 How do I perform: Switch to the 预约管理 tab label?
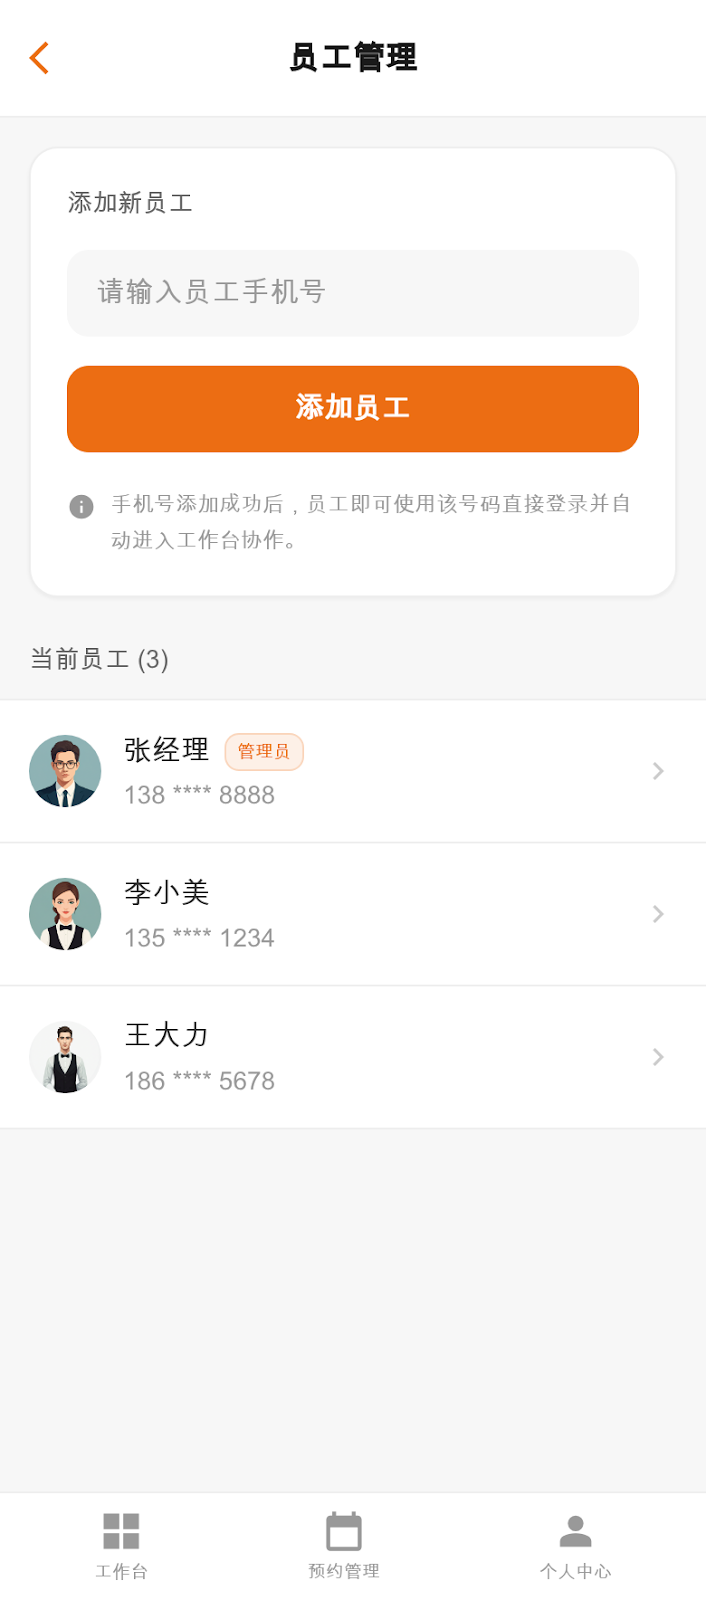point(344,1571)
